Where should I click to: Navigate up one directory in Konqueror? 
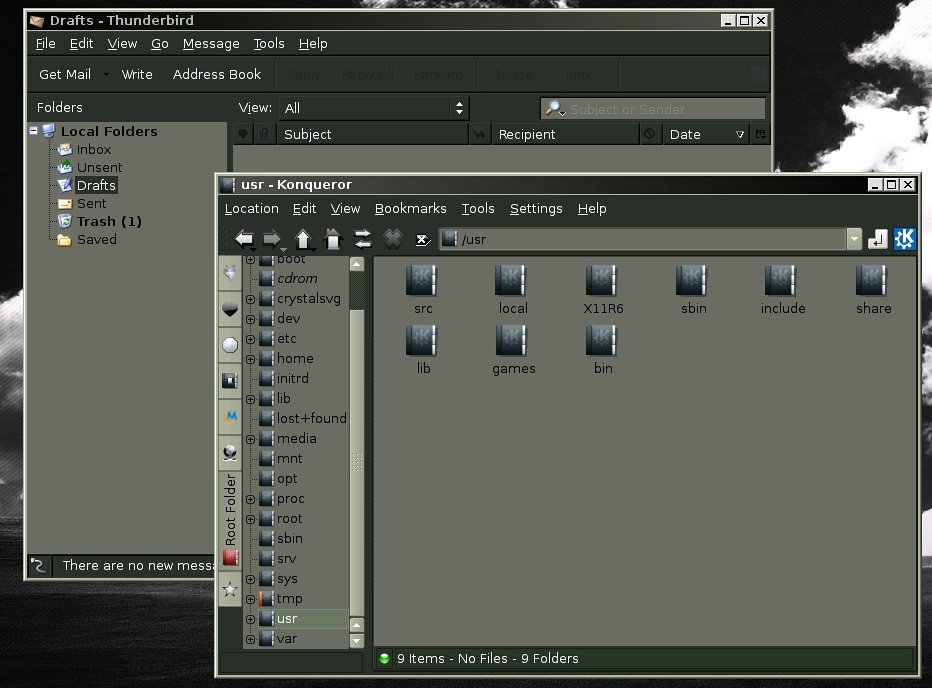point(303,240)
